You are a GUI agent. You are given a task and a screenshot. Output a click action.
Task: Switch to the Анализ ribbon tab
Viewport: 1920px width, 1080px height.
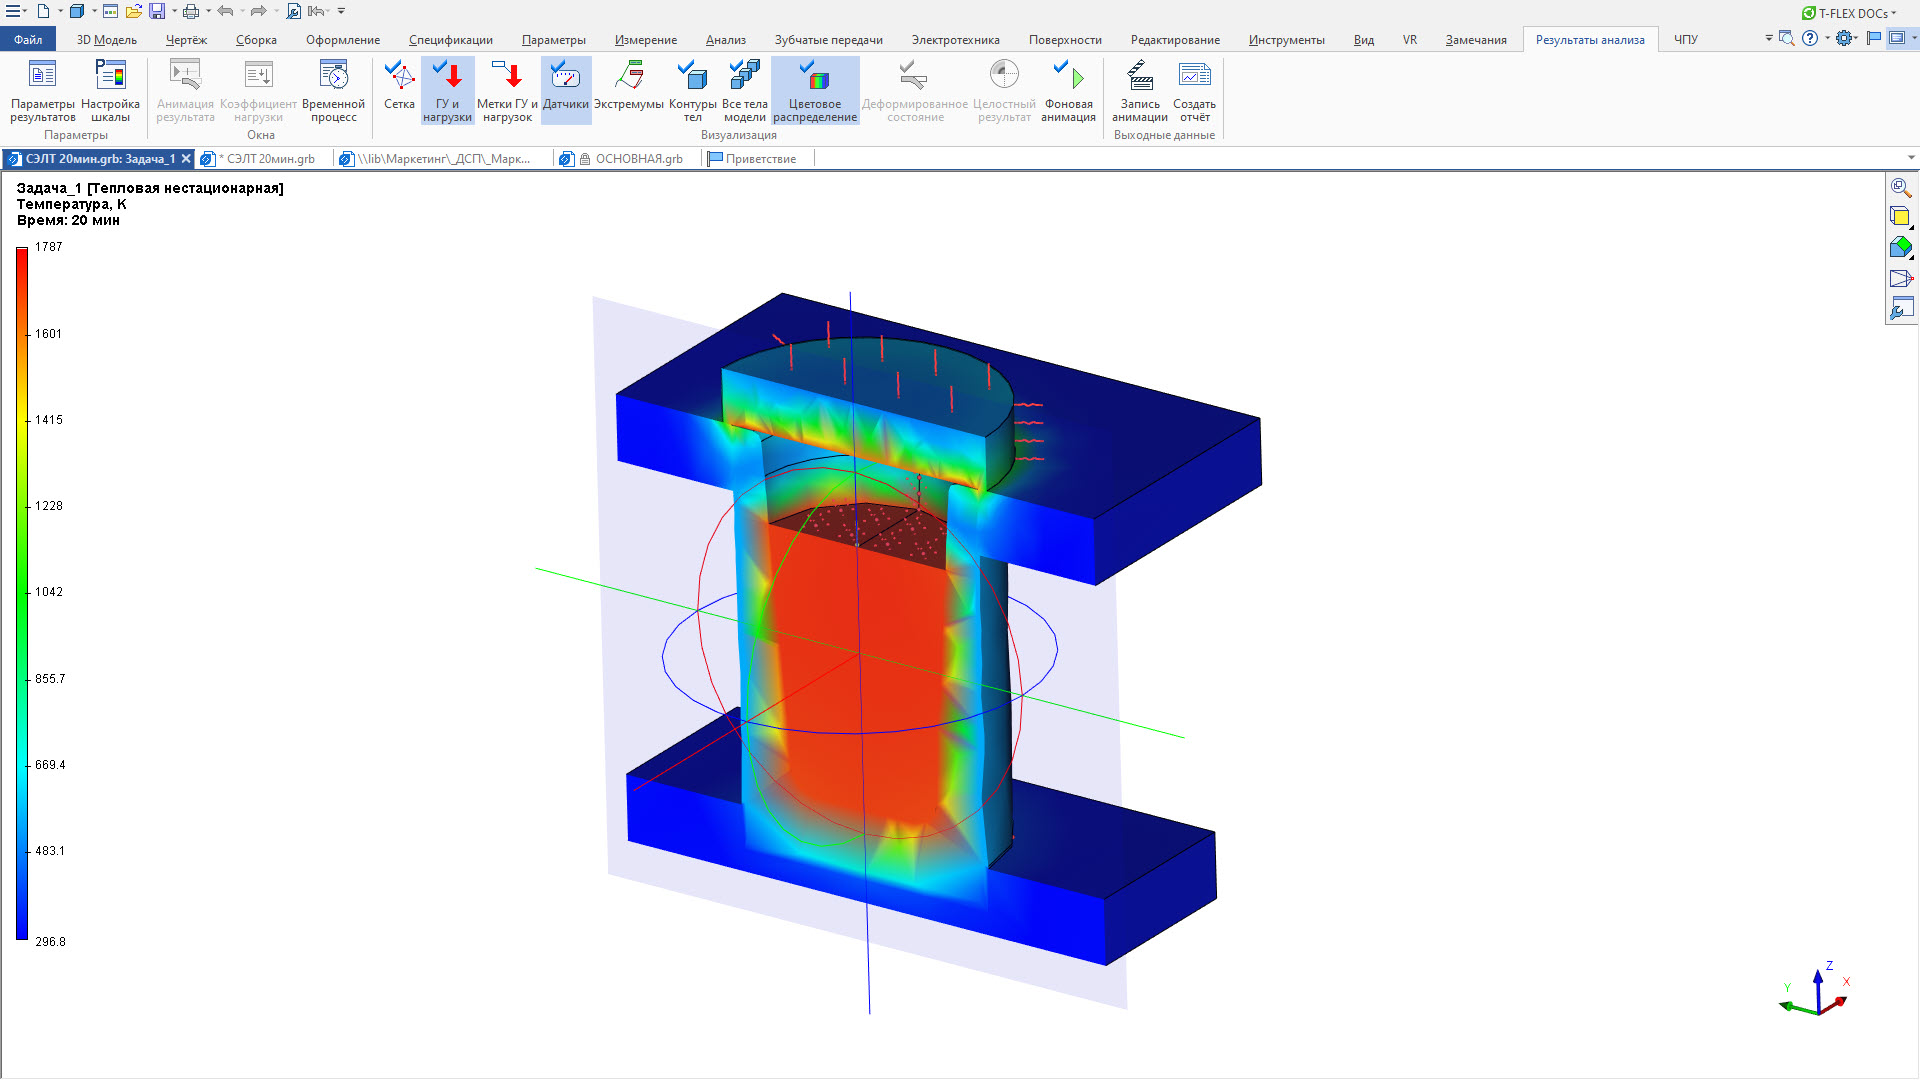point(725,40)
